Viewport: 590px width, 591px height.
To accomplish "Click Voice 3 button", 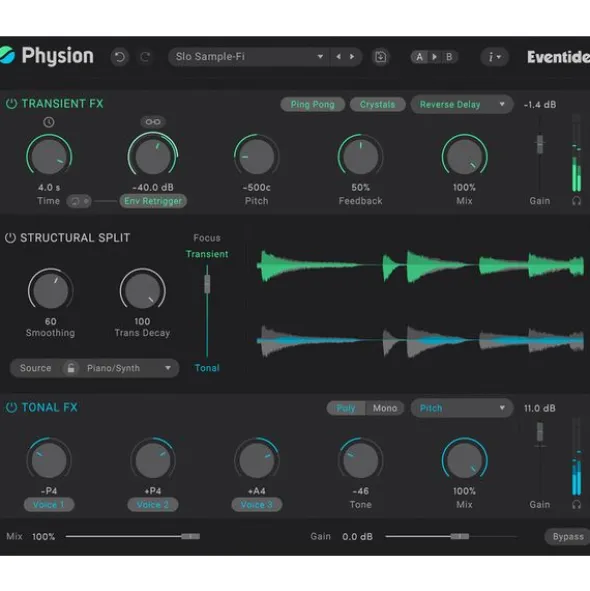I will click(x=256, y=505).
